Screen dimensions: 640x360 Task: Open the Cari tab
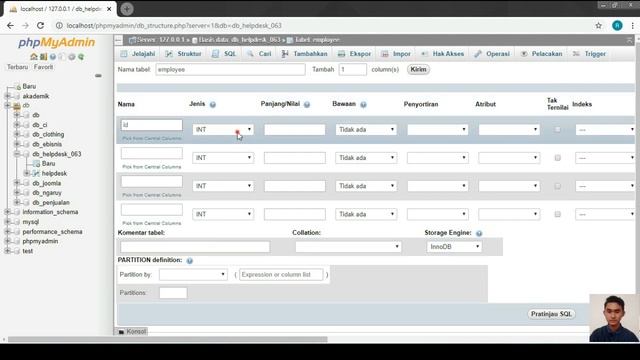click(x=259, y=54)
